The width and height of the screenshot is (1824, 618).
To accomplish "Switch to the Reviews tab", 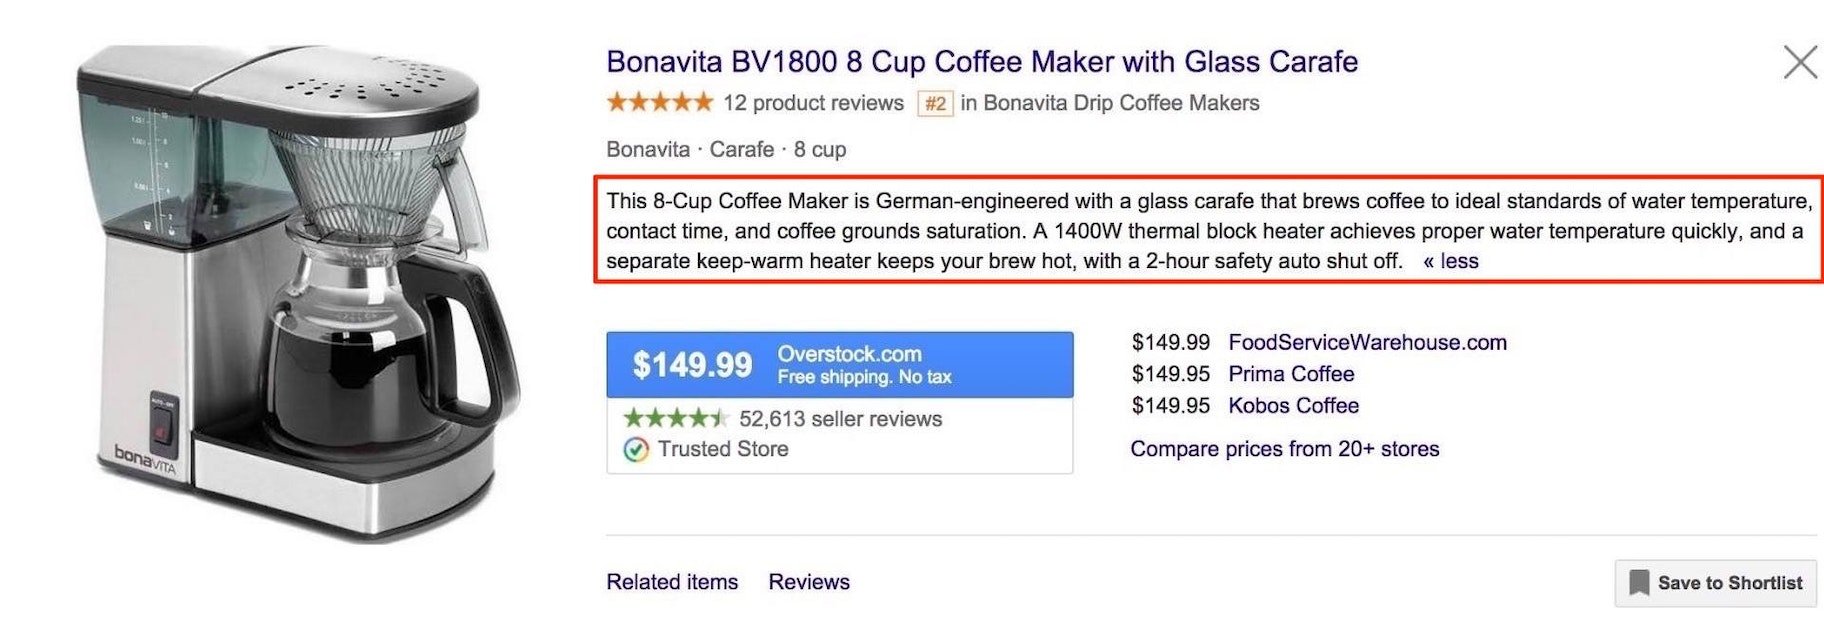I will click(x=809, y=582).
